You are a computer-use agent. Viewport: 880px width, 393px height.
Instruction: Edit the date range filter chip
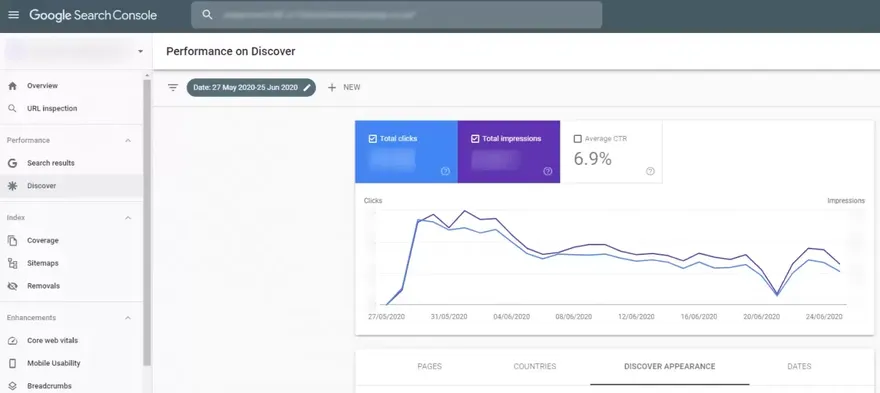(251, 88)
